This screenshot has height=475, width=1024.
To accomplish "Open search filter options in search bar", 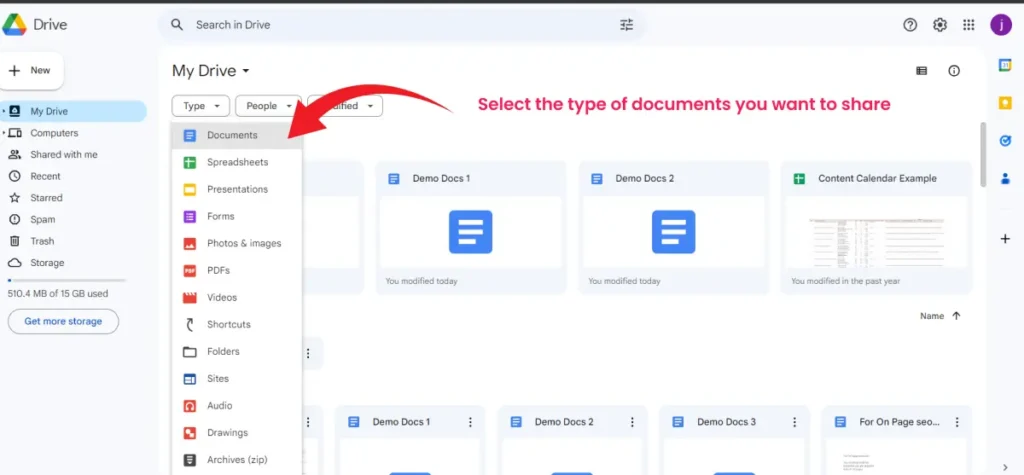I will 627,25.
